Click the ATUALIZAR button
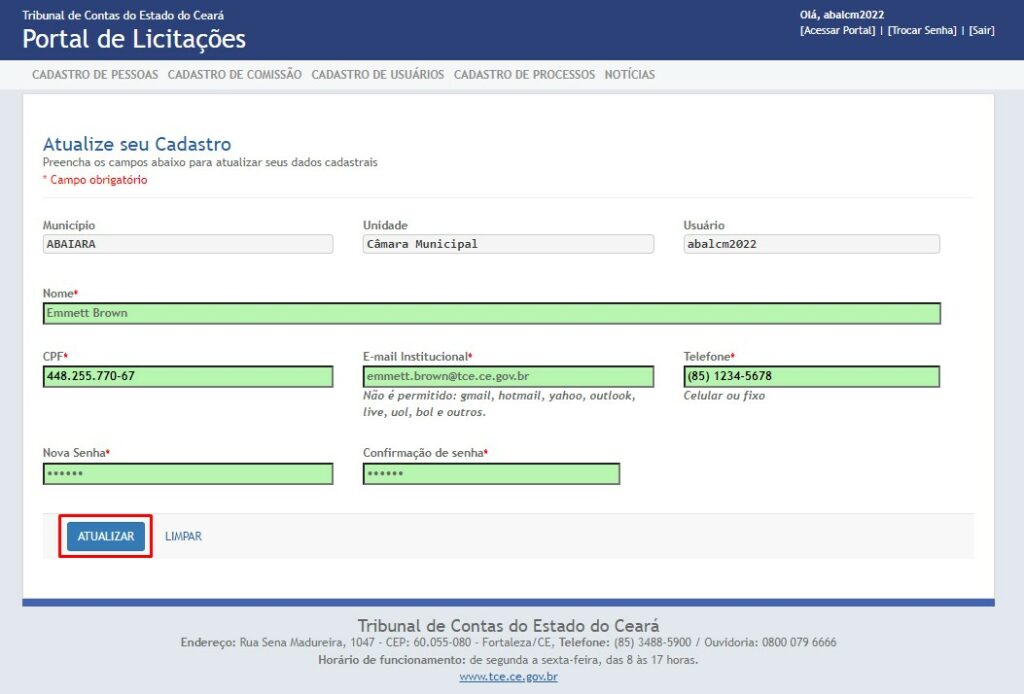Screen dimensions: 1024x694 tap(106, 537)
